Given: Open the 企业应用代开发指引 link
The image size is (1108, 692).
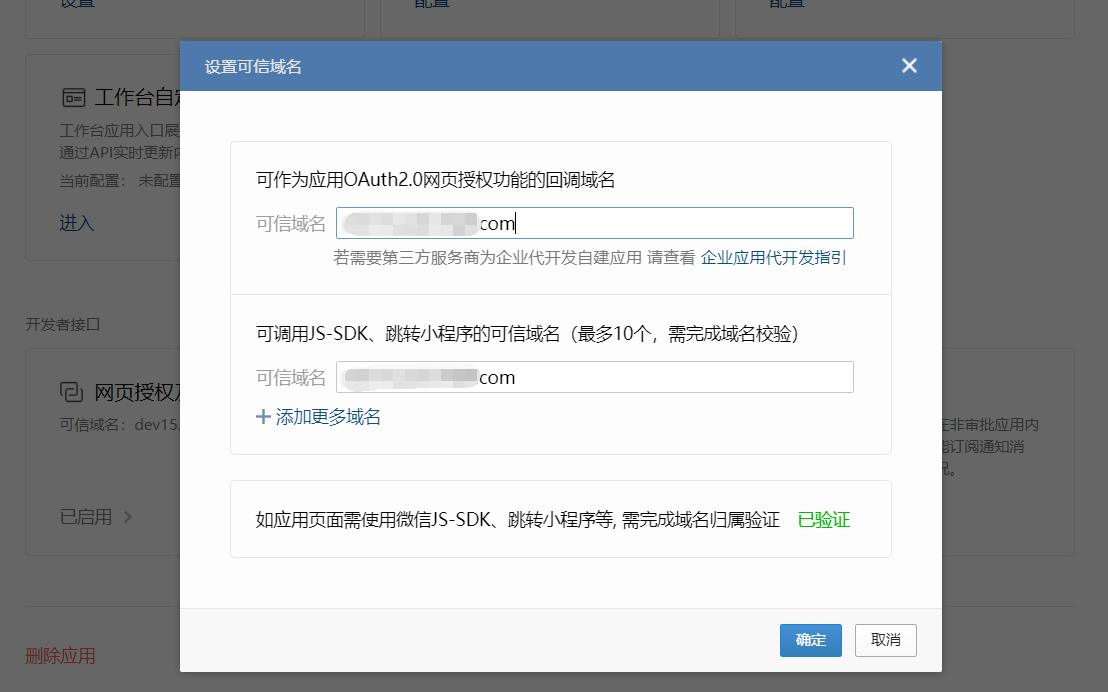Looking at the screenshot, I should pos(773,257).
